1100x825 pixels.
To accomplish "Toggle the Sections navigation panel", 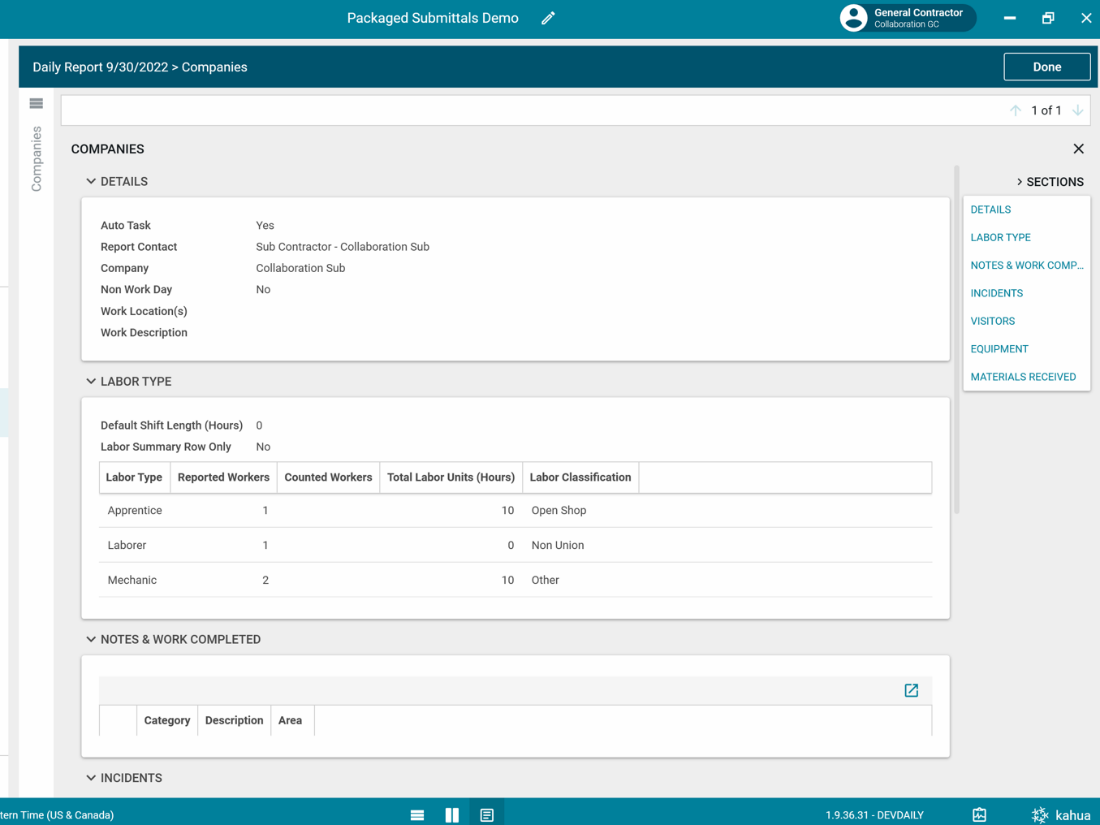I will [1049, 182].
